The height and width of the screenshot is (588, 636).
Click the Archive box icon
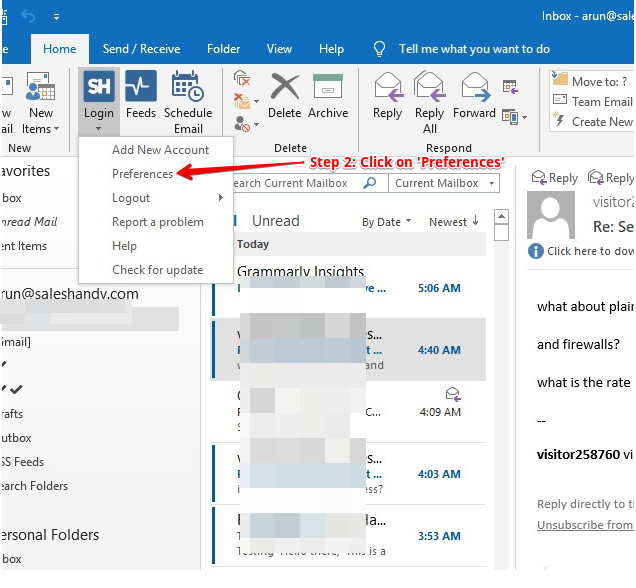328,86
